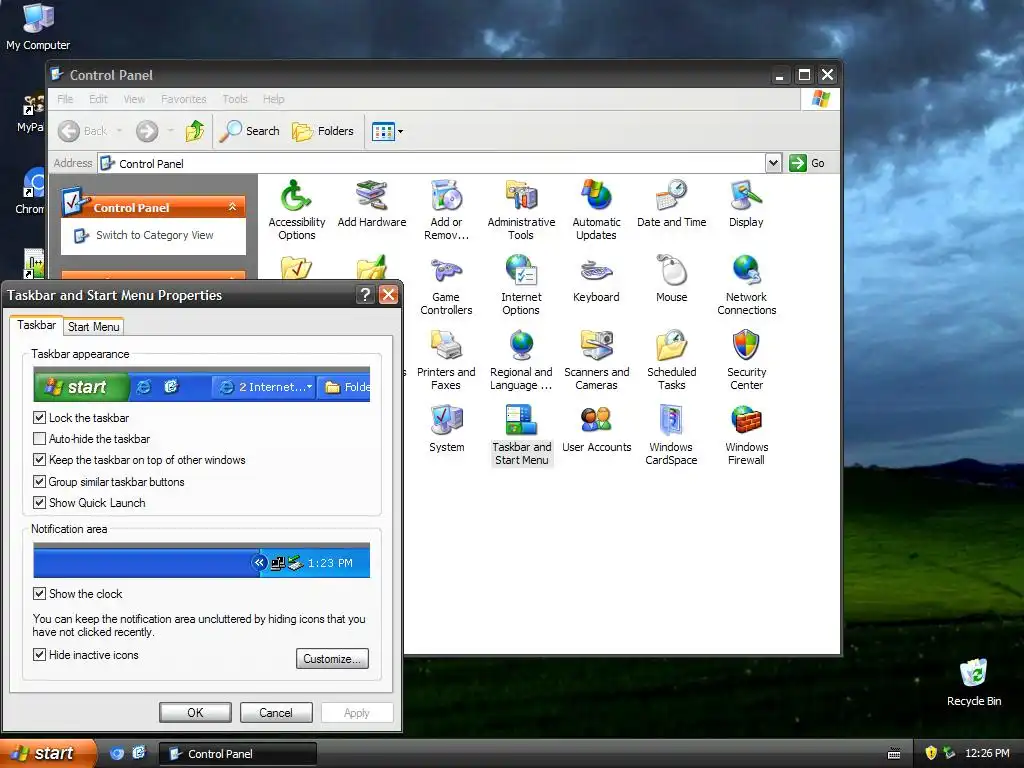Toggle Show the clock checkbox
This screenshot has height=768, width=1024.
pyautogui.click(x=39, y=594)
